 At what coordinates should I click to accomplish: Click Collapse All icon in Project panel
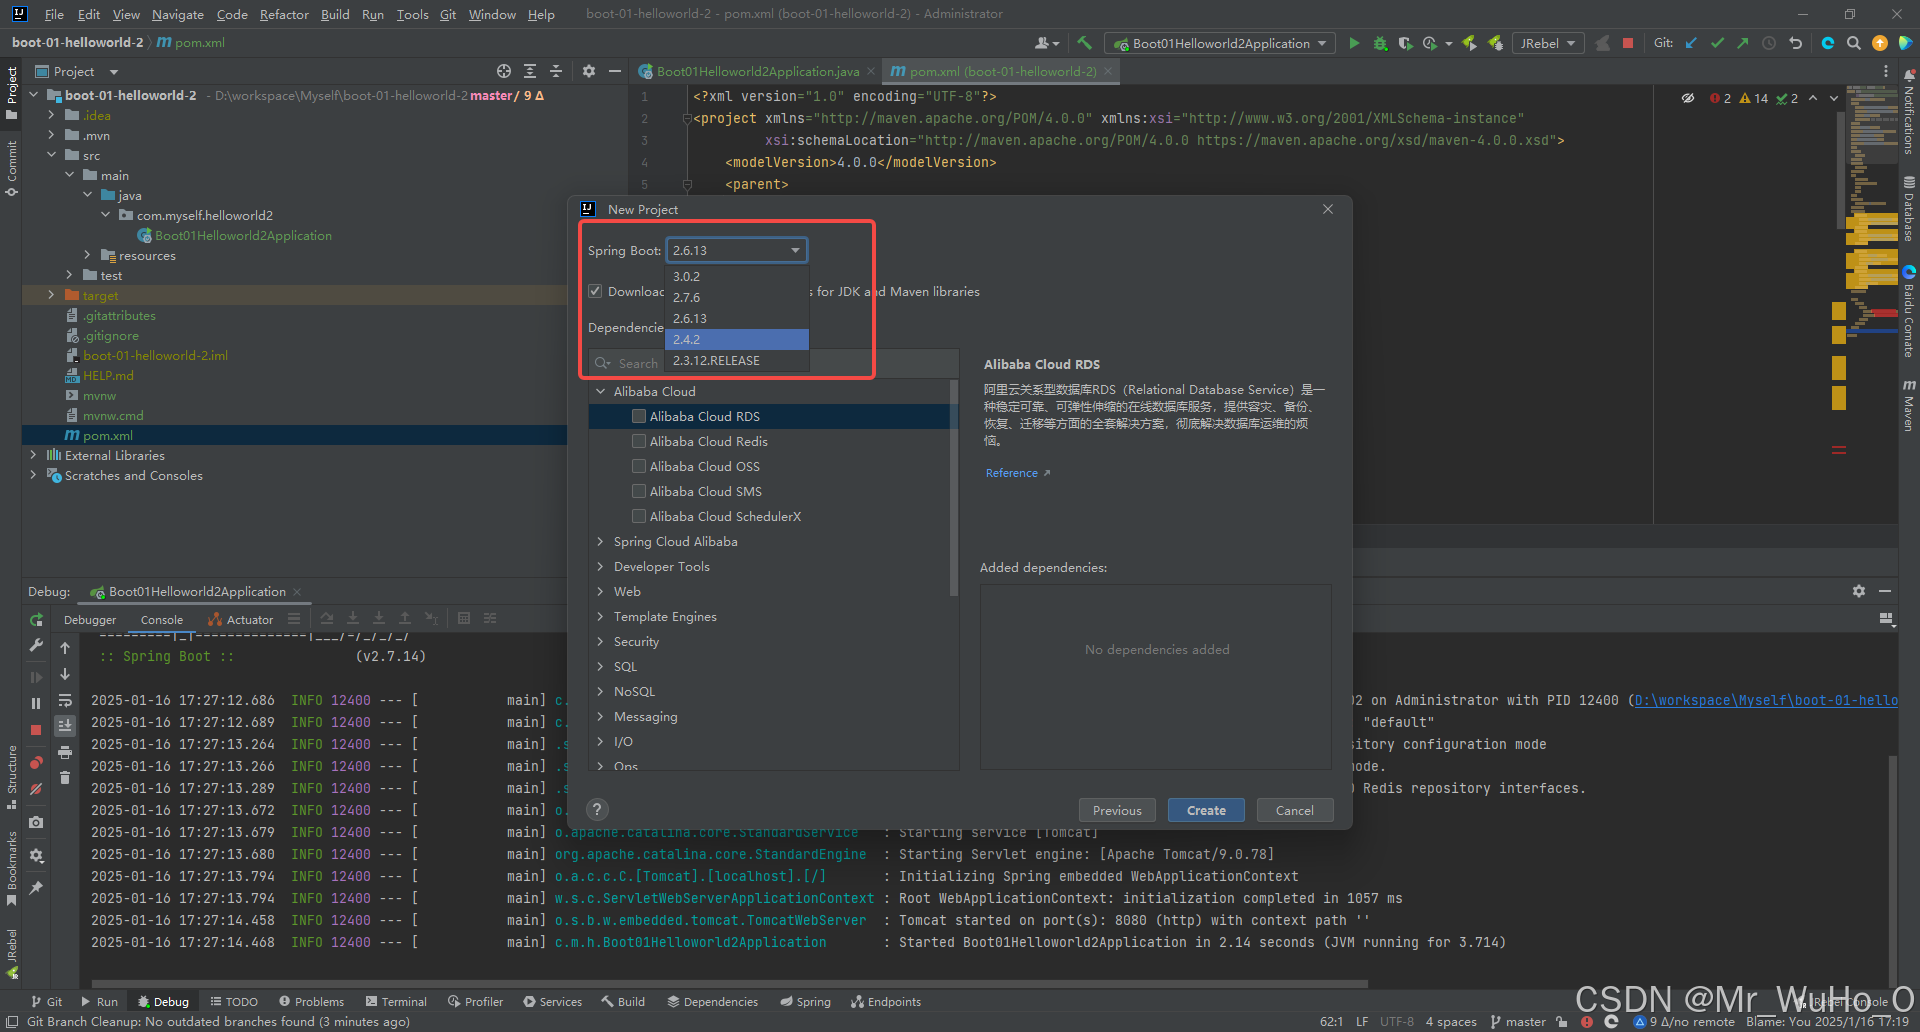[x=556, y=71]
